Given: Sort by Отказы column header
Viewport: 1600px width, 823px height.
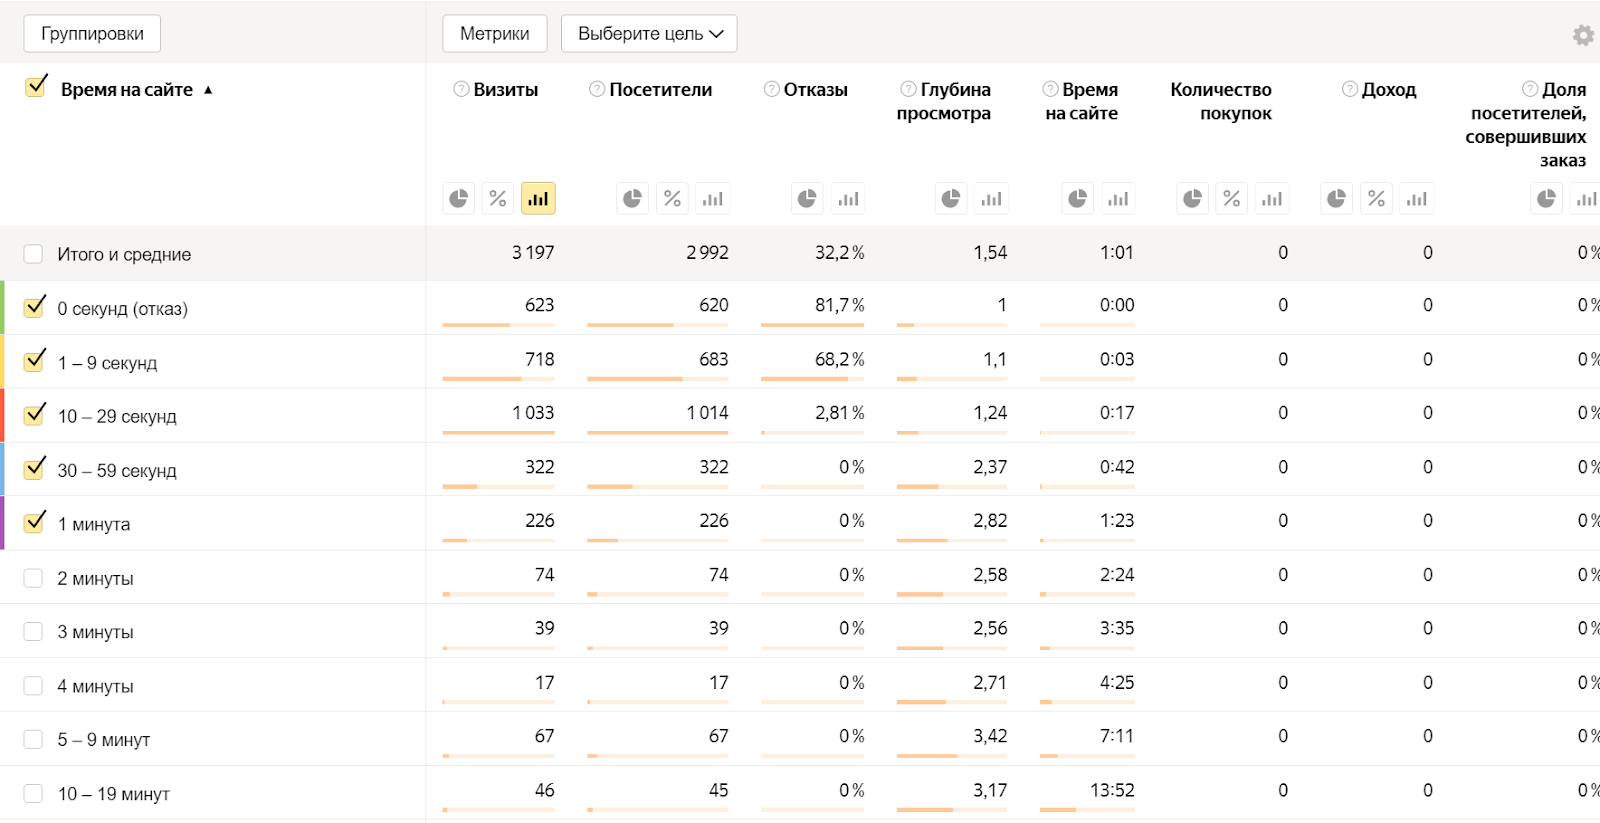Looking at the screenshot, I should coord(815,90).
